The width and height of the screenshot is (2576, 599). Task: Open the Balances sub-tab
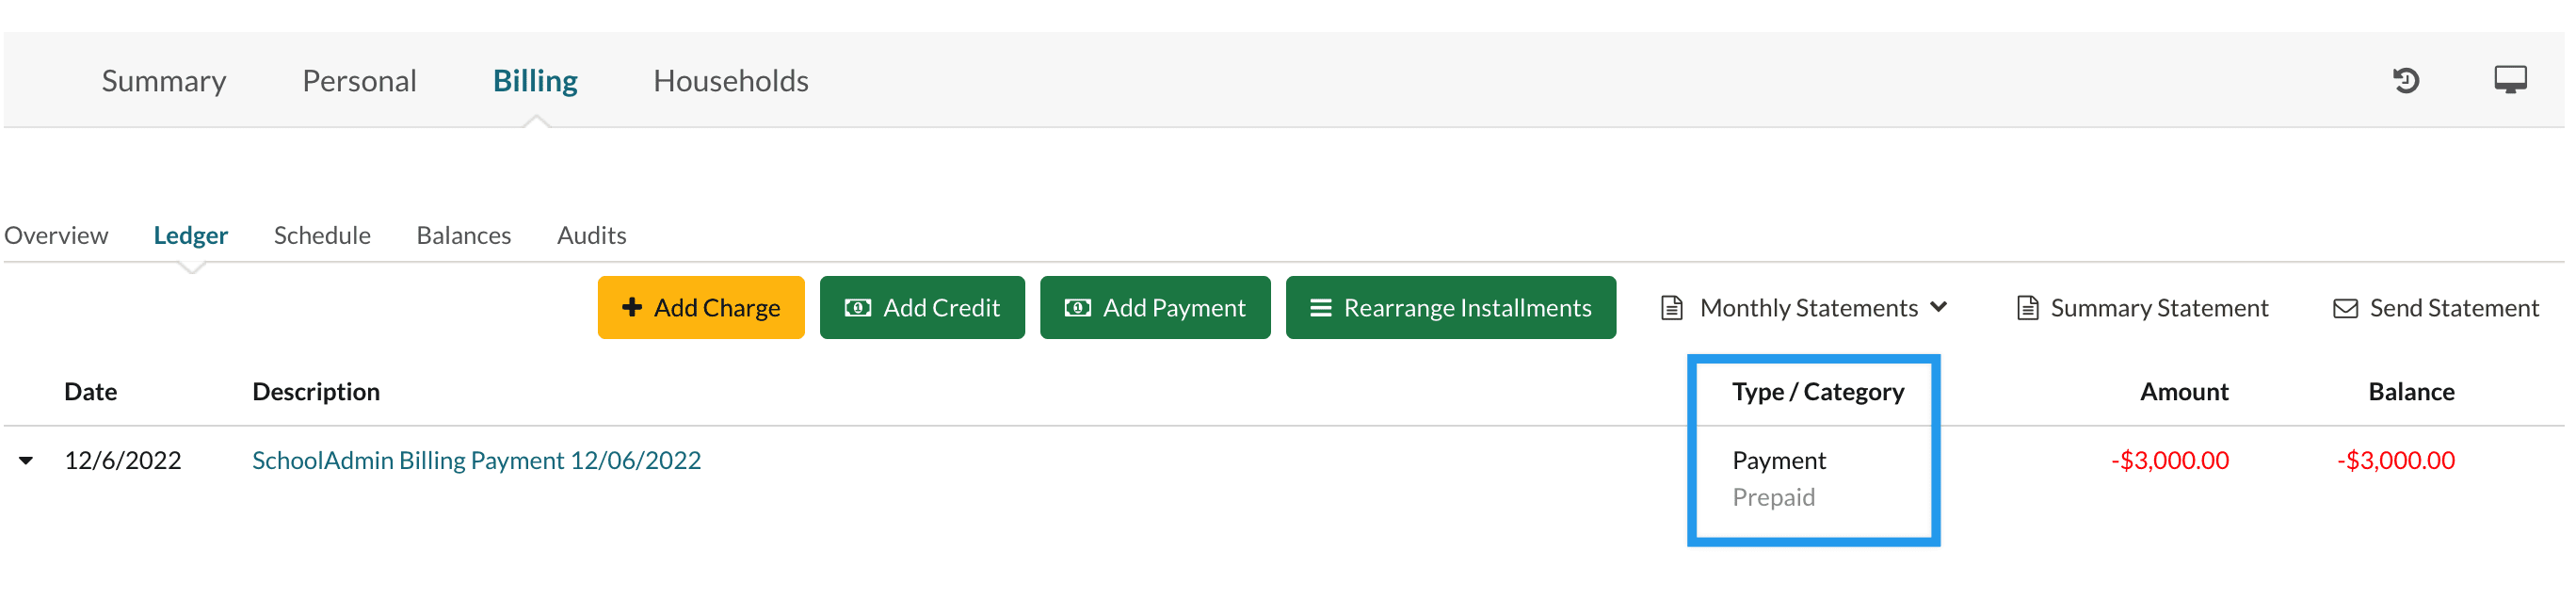pos(464,235)
